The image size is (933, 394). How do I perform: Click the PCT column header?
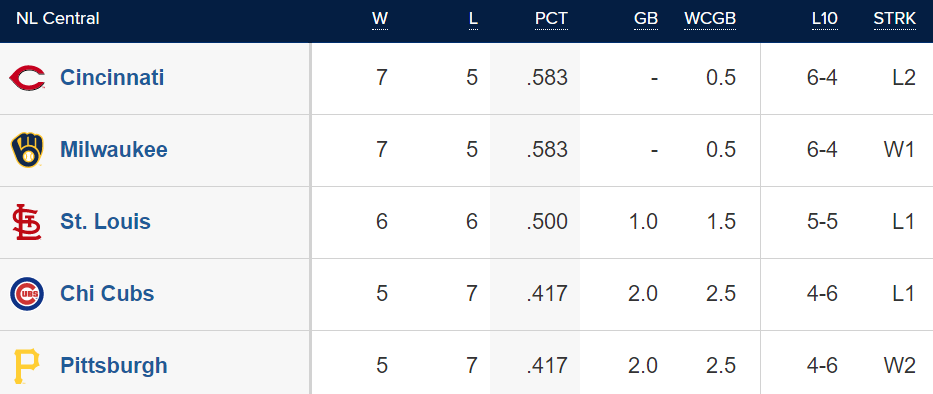pyautogui.click(x=551, y=19)
